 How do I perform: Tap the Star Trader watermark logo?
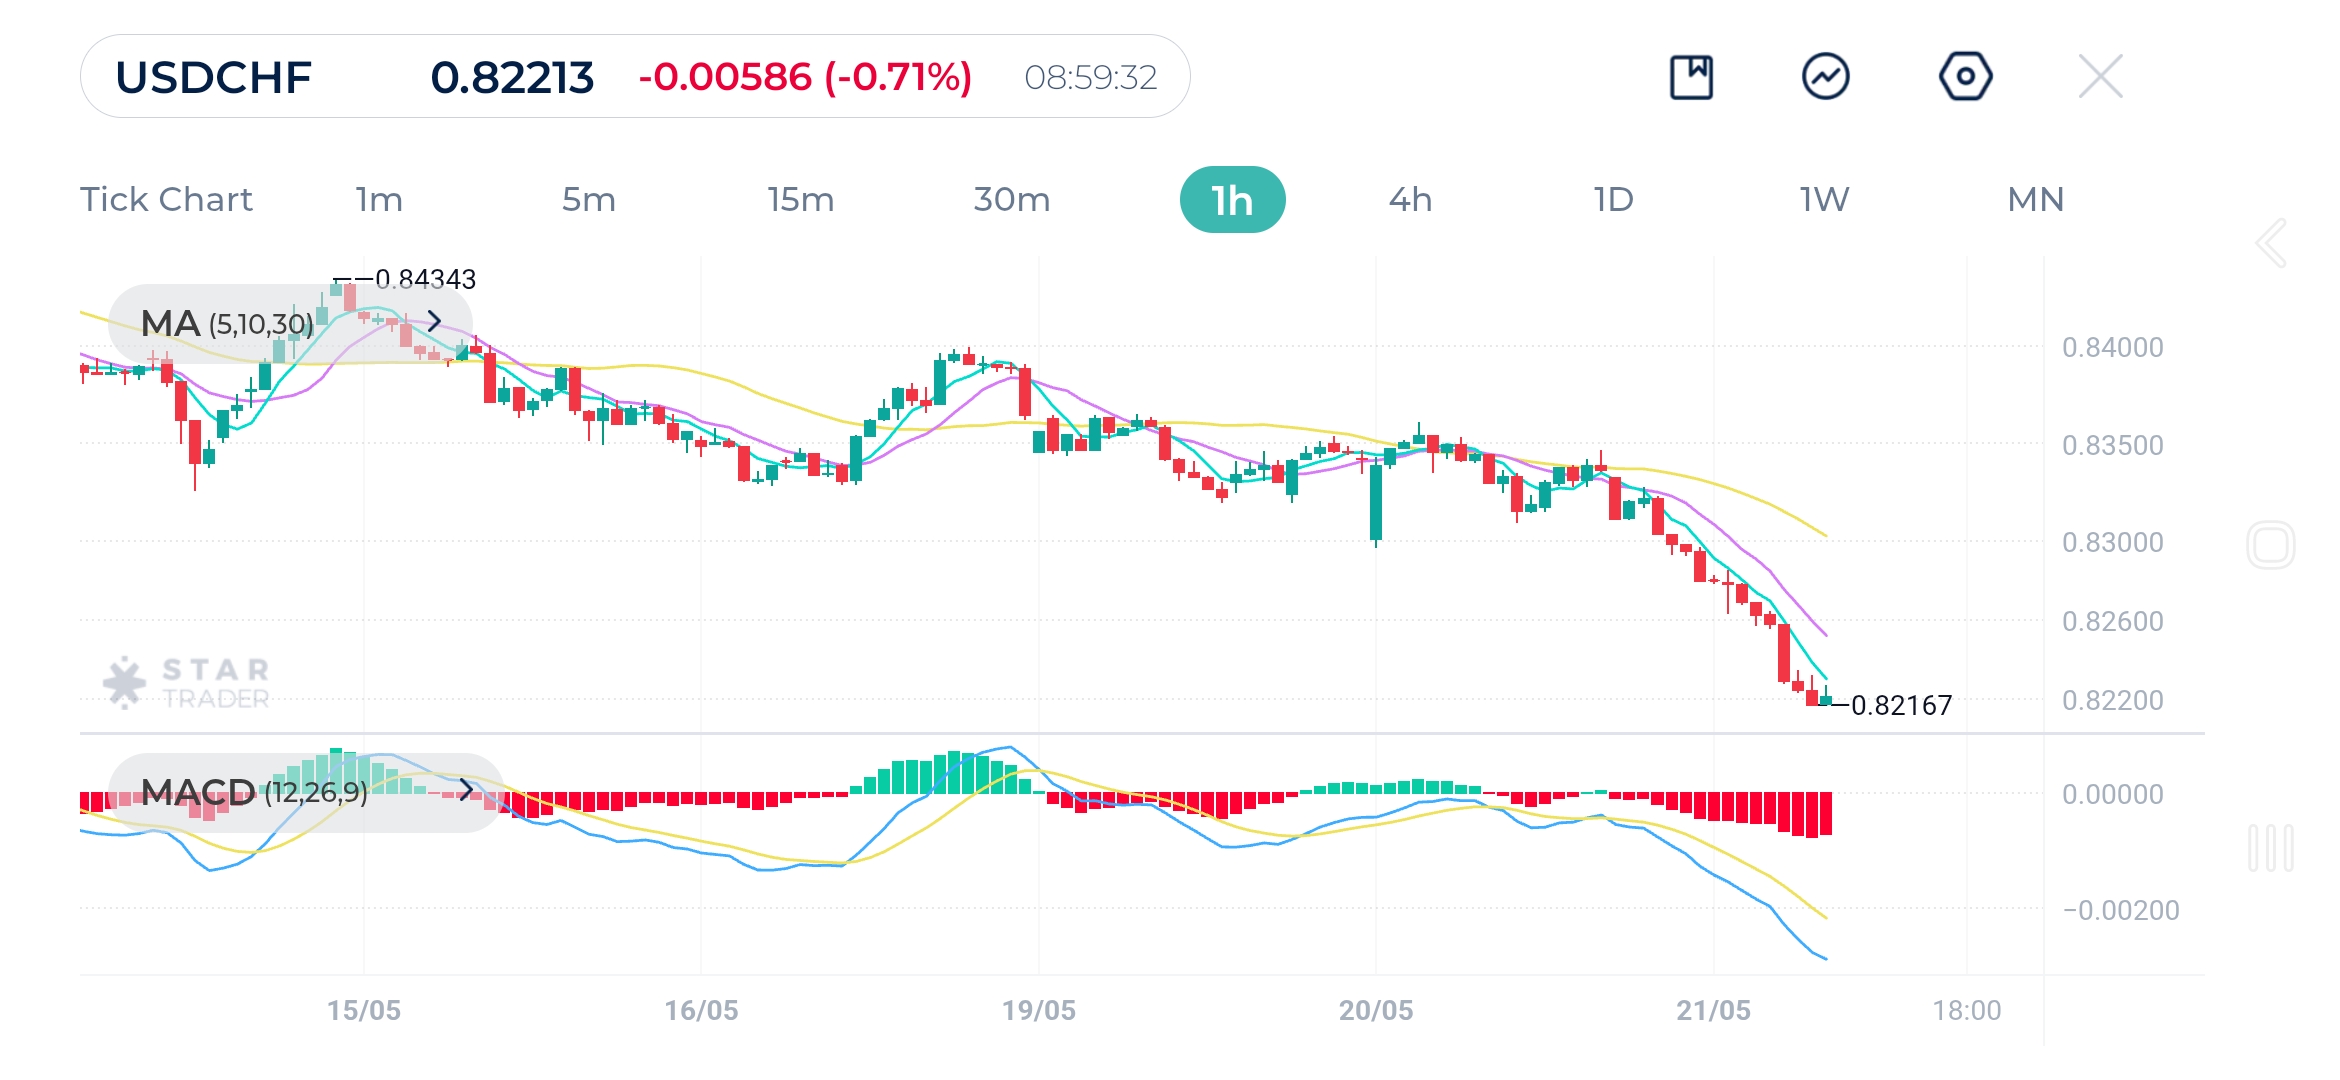[187, 683]
